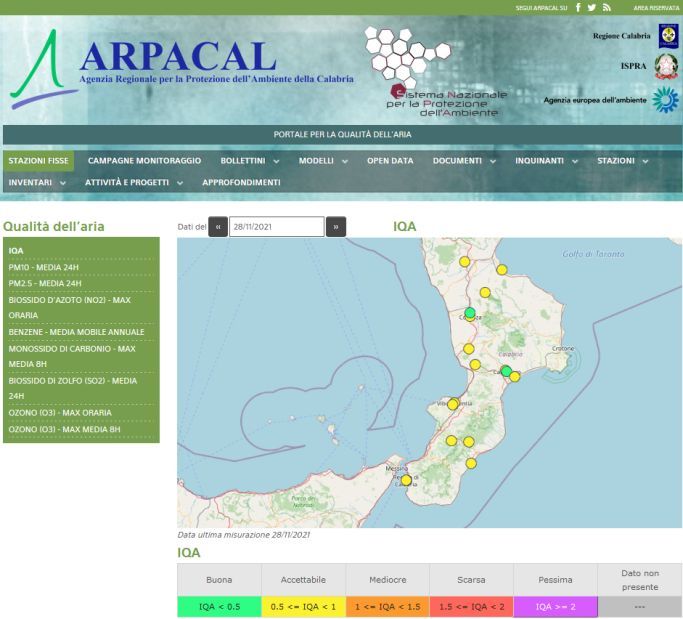
Task: Click the Regione Calabria crest icon
Action: click(x=667, y=36)
